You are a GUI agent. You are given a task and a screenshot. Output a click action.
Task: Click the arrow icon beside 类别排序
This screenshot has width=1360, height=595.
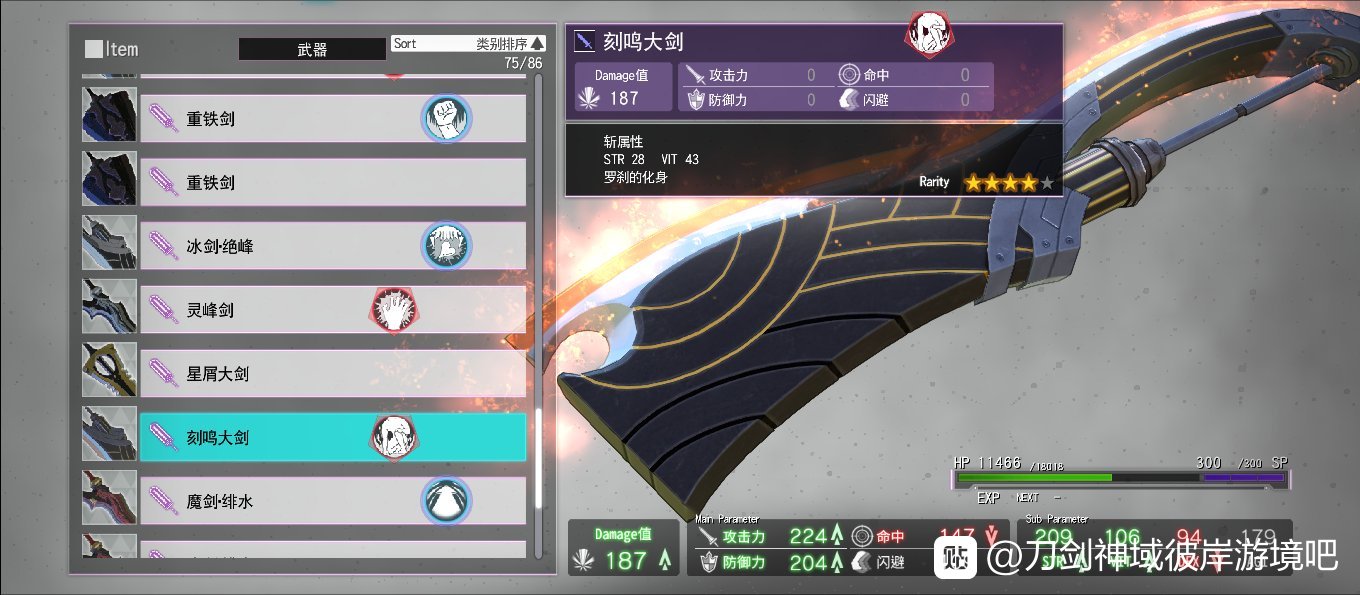click(x=537, y=43)
